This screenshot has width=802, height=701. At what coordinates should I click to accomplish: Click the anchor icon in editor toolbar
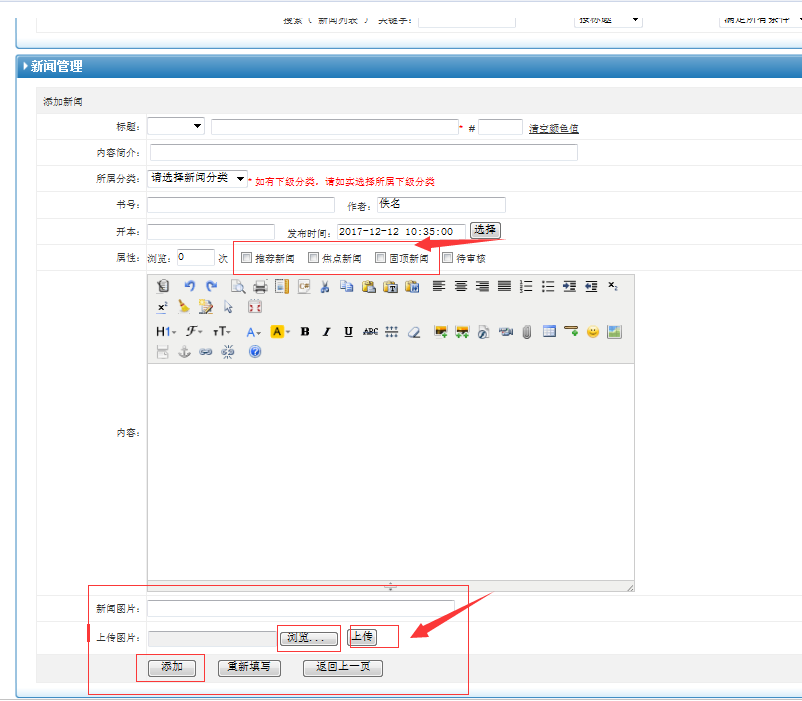point(184,352)
